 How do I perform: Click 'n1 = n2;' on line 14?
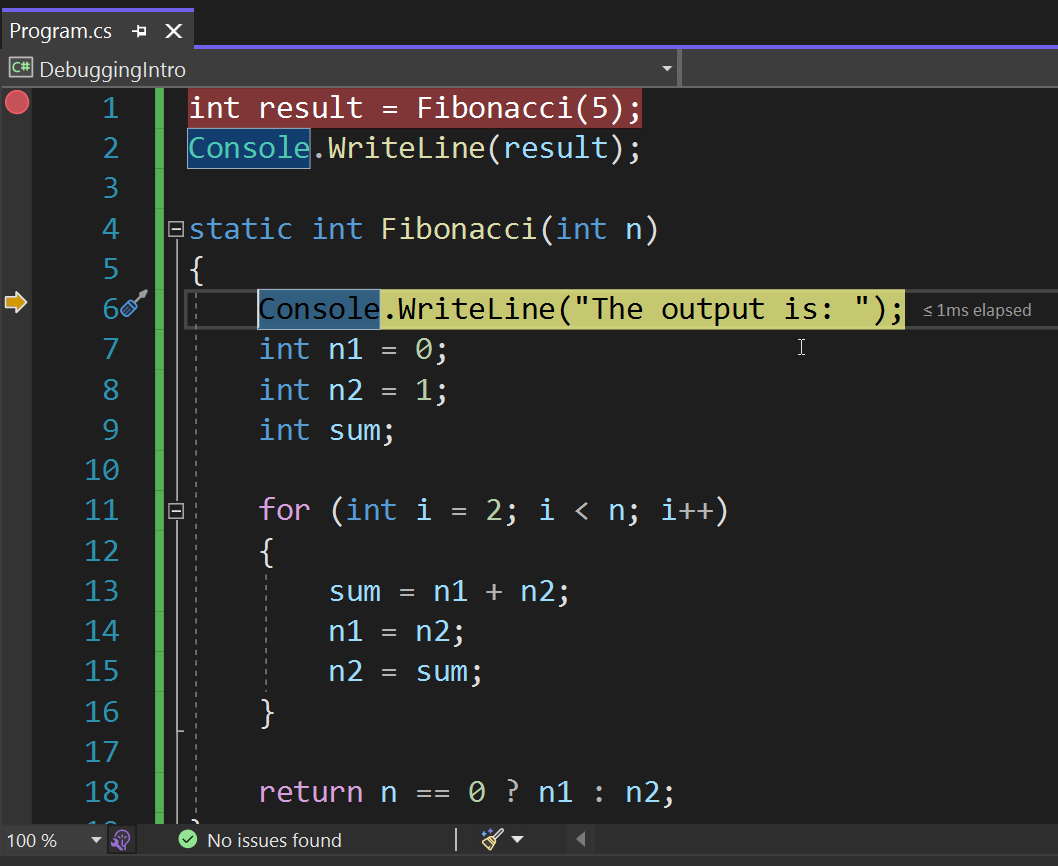pos(396,632)
